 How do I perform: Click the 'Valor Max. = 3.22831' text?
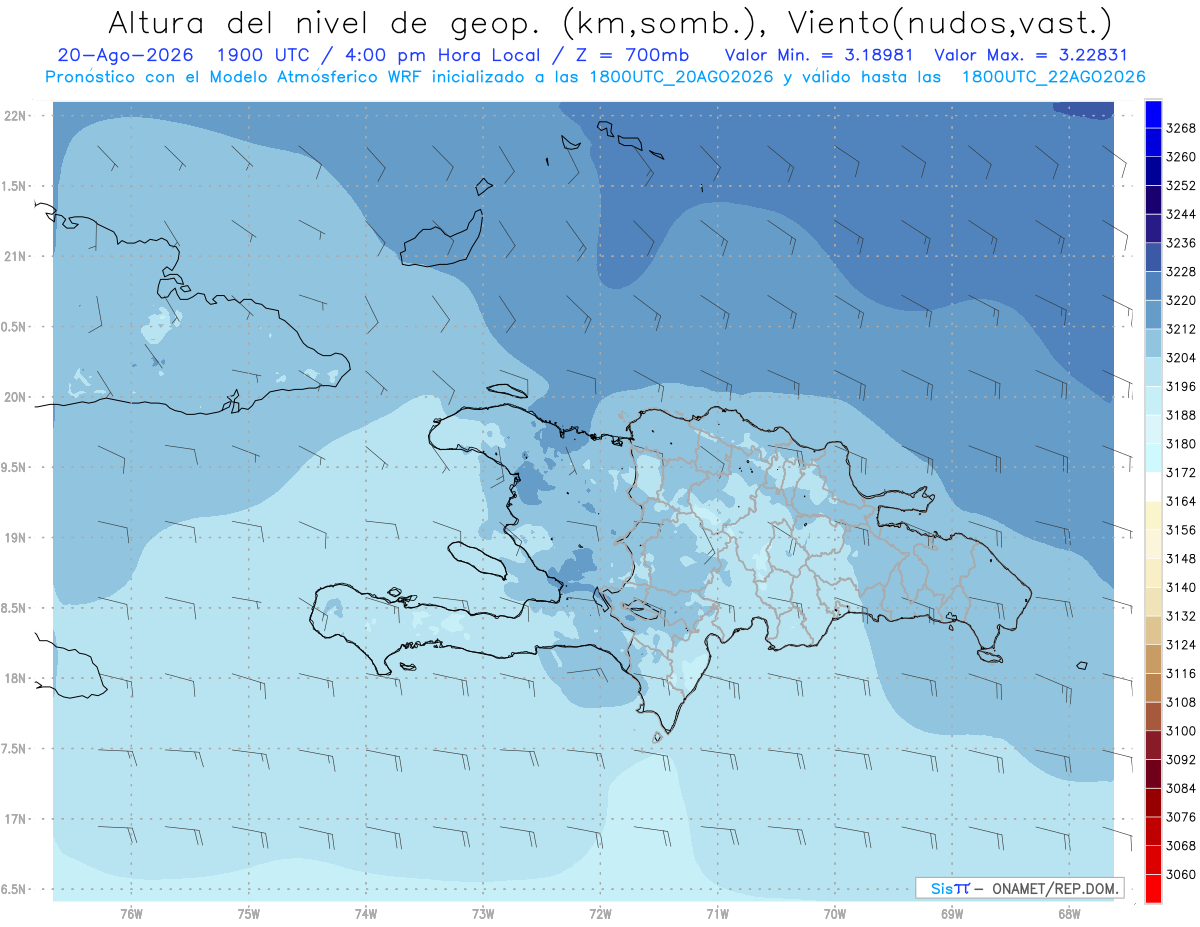(1030, 55)
